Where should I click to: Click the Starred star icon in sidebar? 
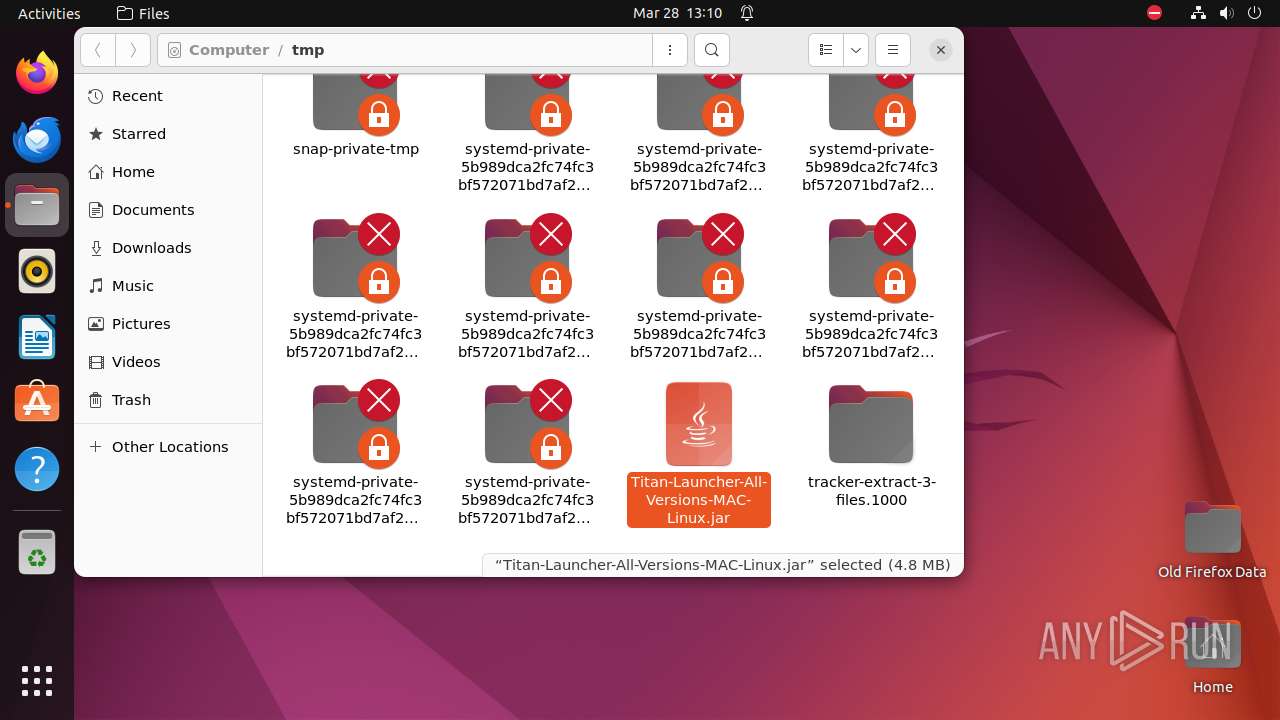tap(96, 134)
